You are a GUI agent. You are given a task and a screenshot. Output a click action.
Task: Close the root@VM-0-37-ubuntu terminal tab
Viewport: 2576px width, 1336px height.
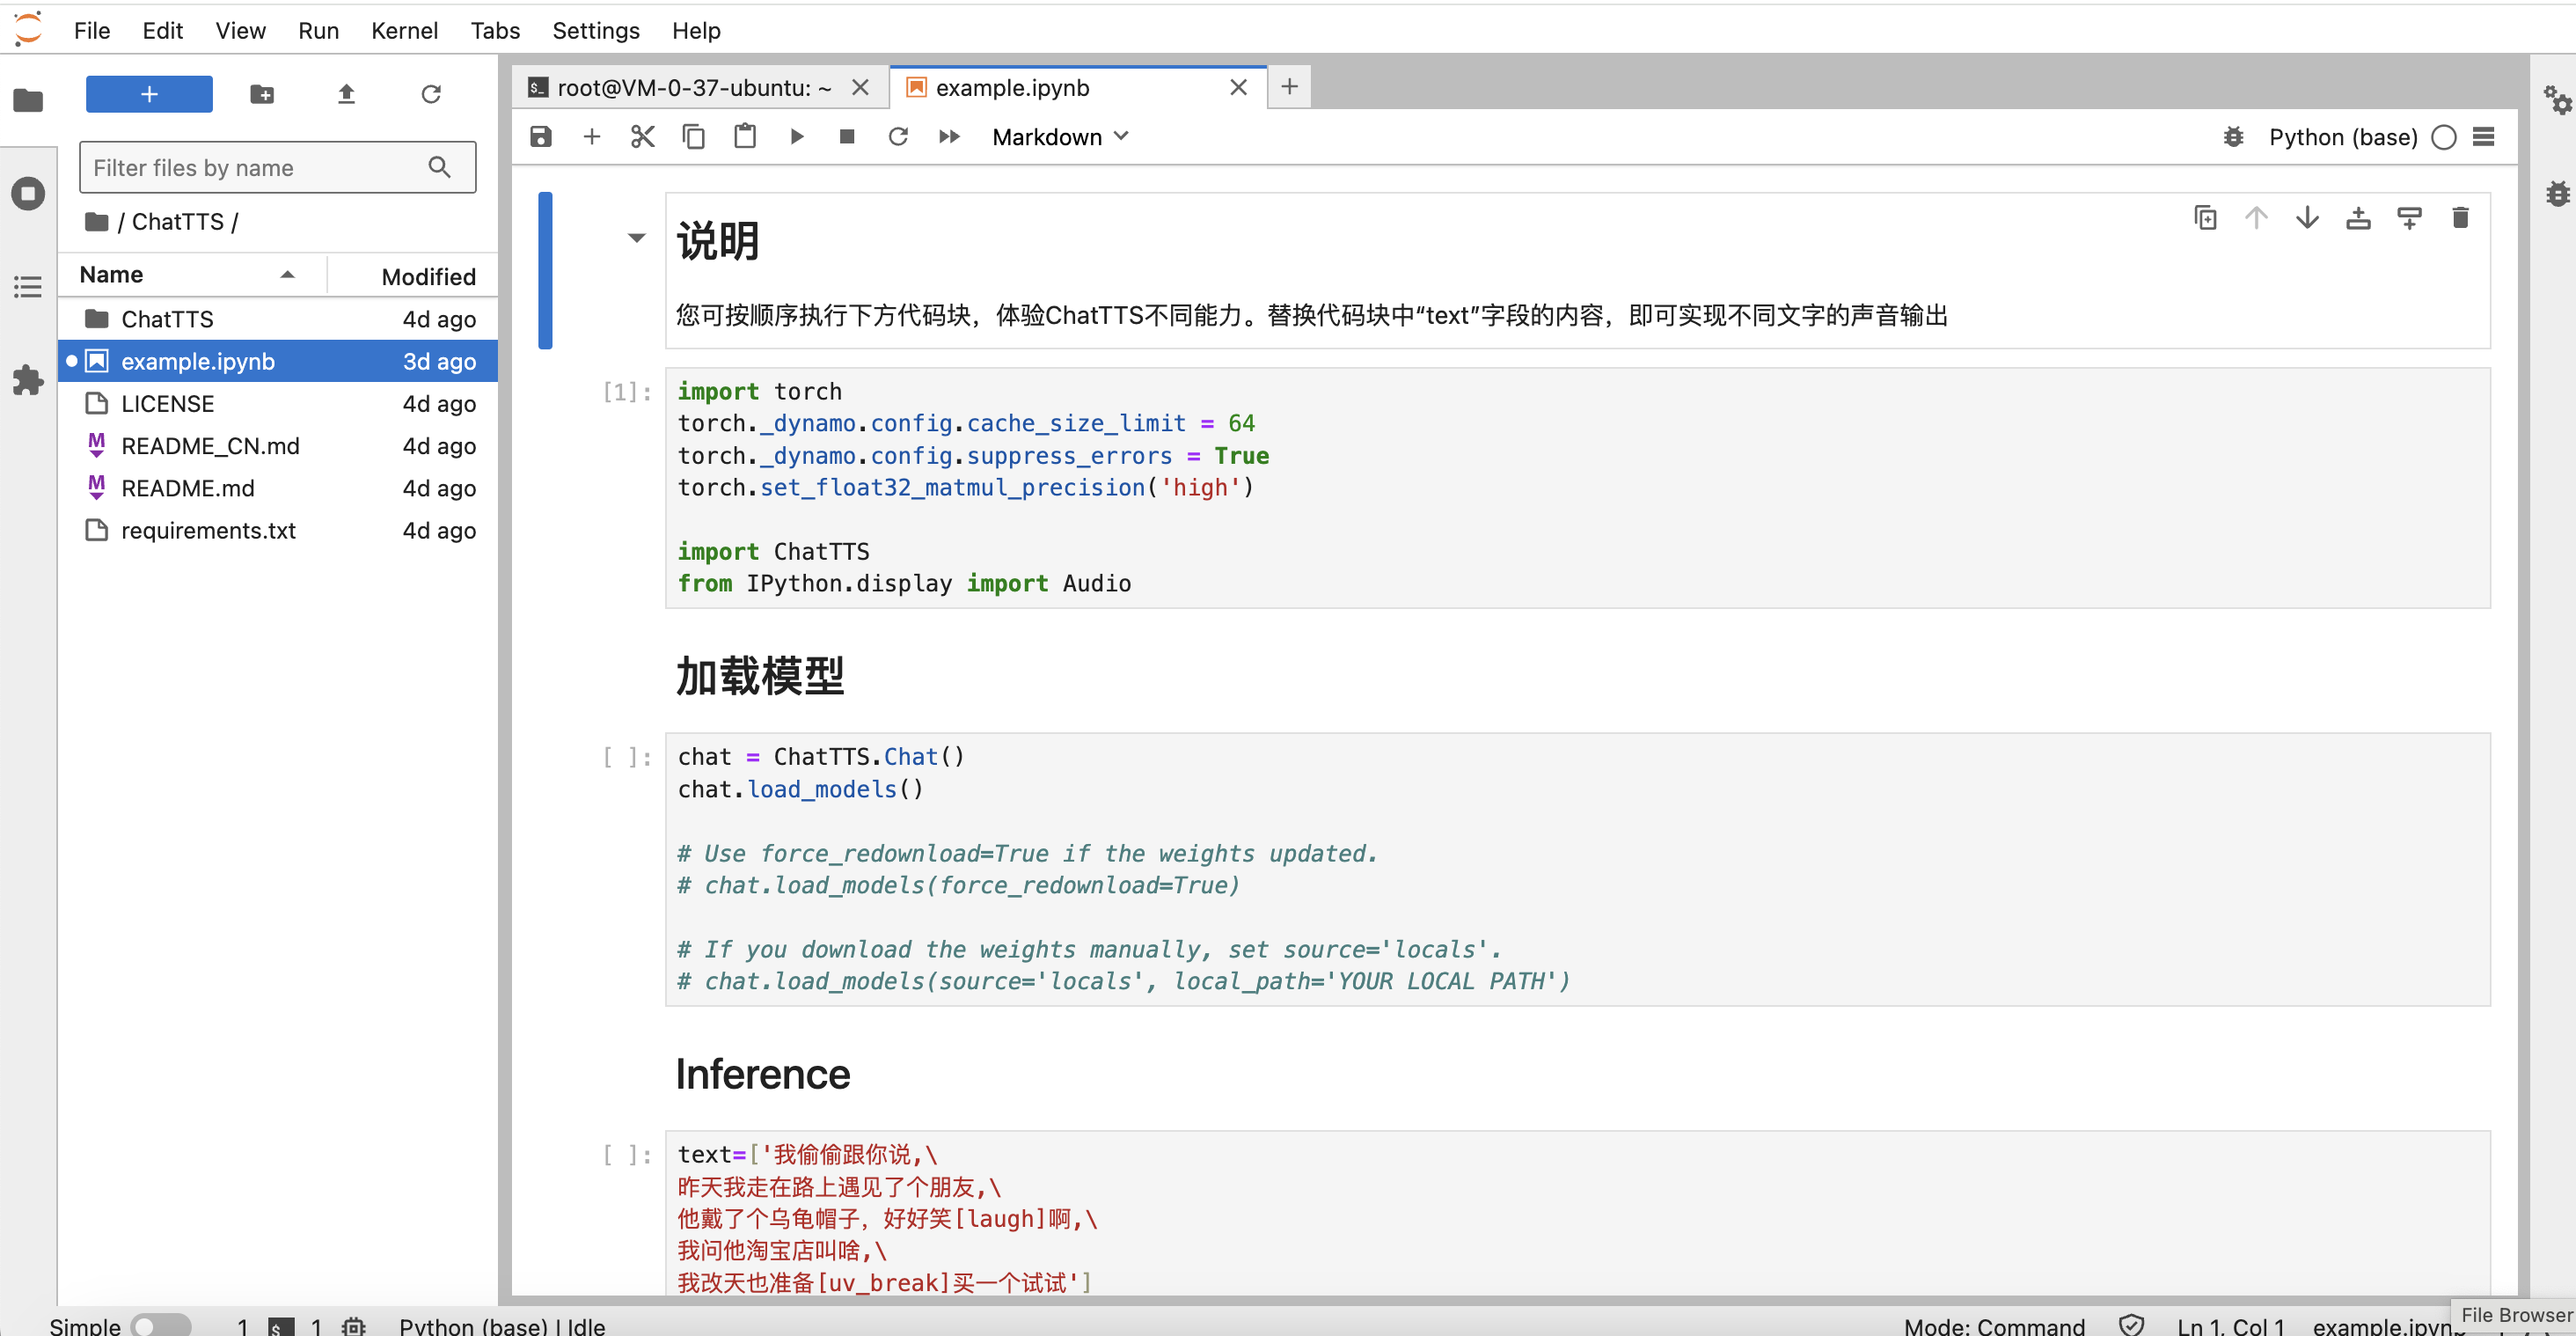860,88
